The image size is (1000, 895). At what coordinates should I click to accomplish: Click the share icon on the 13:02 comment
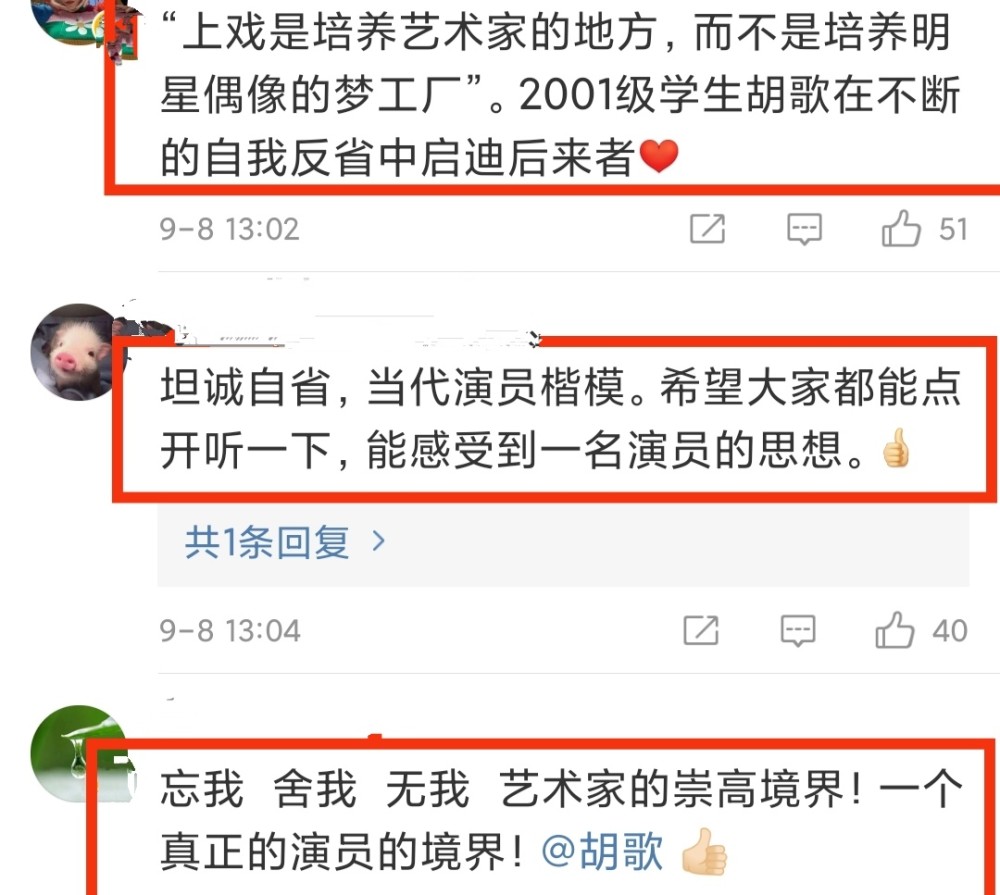707,228
